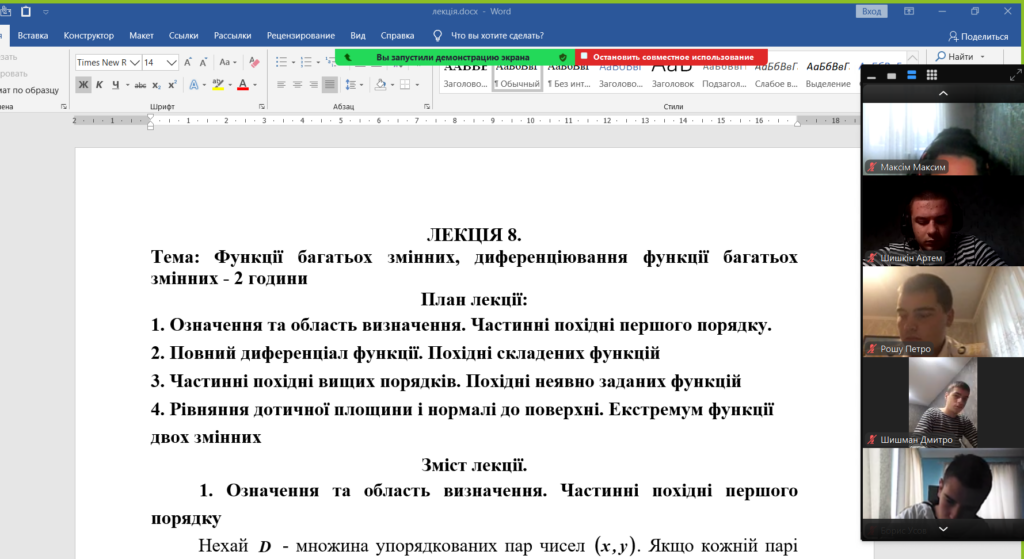
Task: Open the borders dropdown arrow
Action: coord(417,85)
